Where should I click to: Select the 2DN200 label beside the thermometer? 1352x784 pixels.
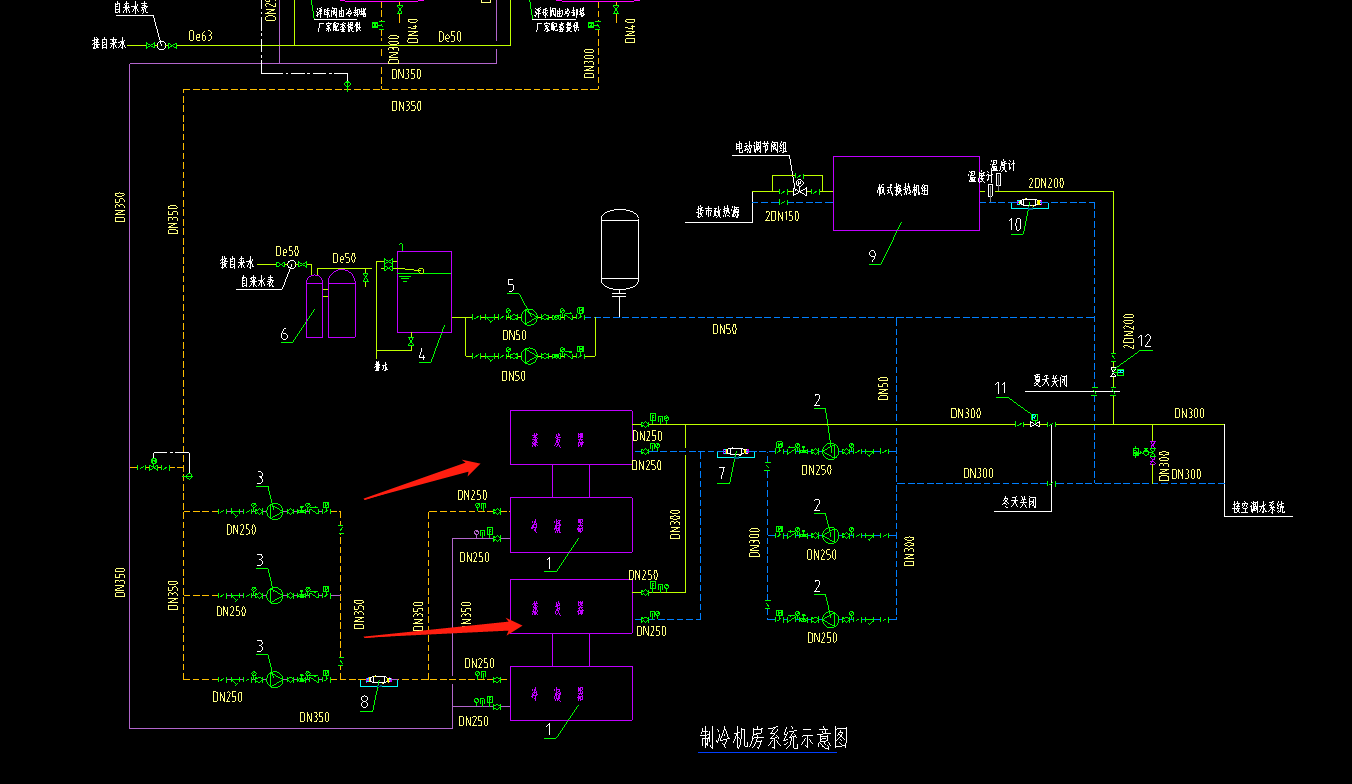pyautogui.click(x=1046, y=184)
